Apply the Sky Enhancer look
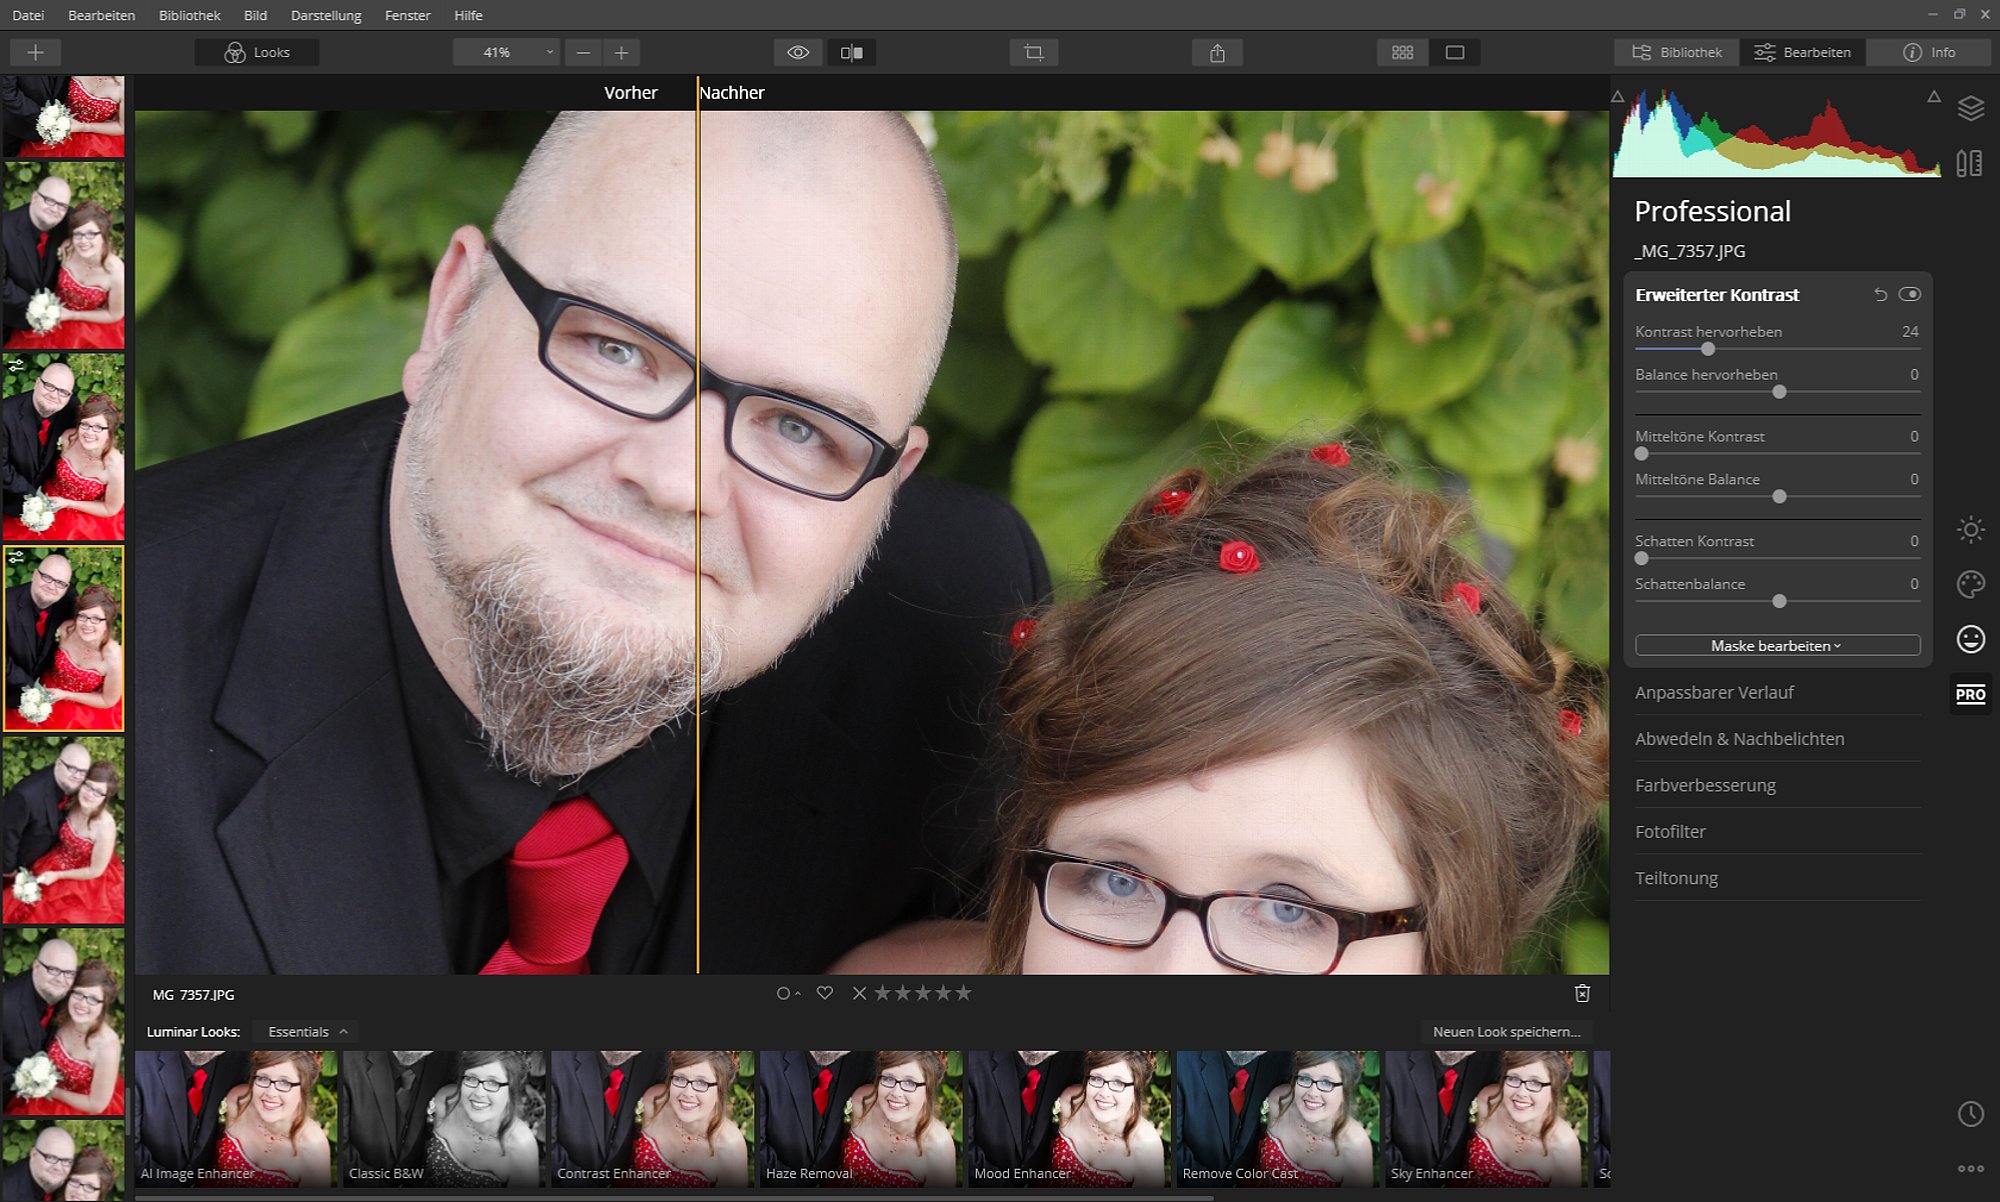The height and width of the screenshot is (1202, 2000). [1486, 1118]
